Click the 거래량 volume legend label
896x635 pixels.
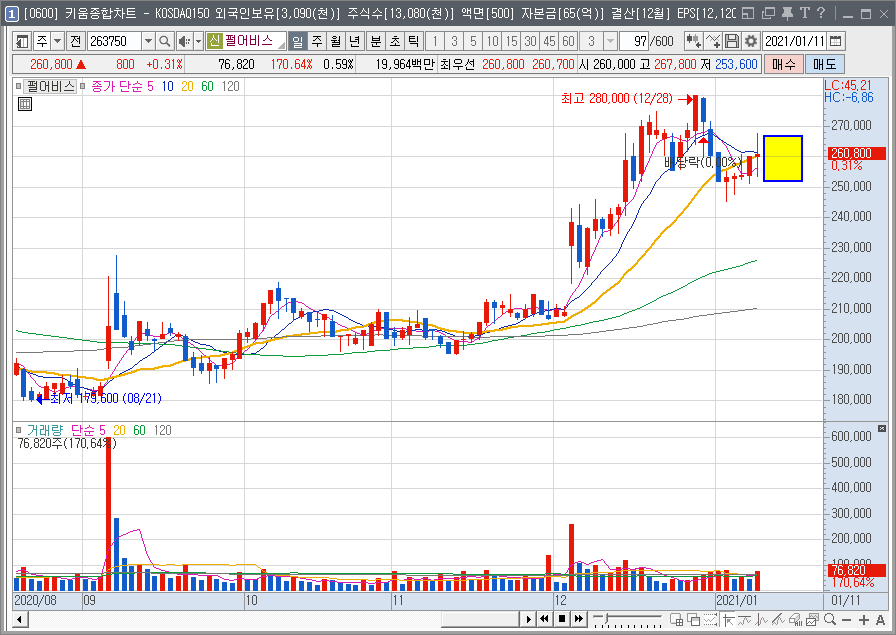coord(45,430)
